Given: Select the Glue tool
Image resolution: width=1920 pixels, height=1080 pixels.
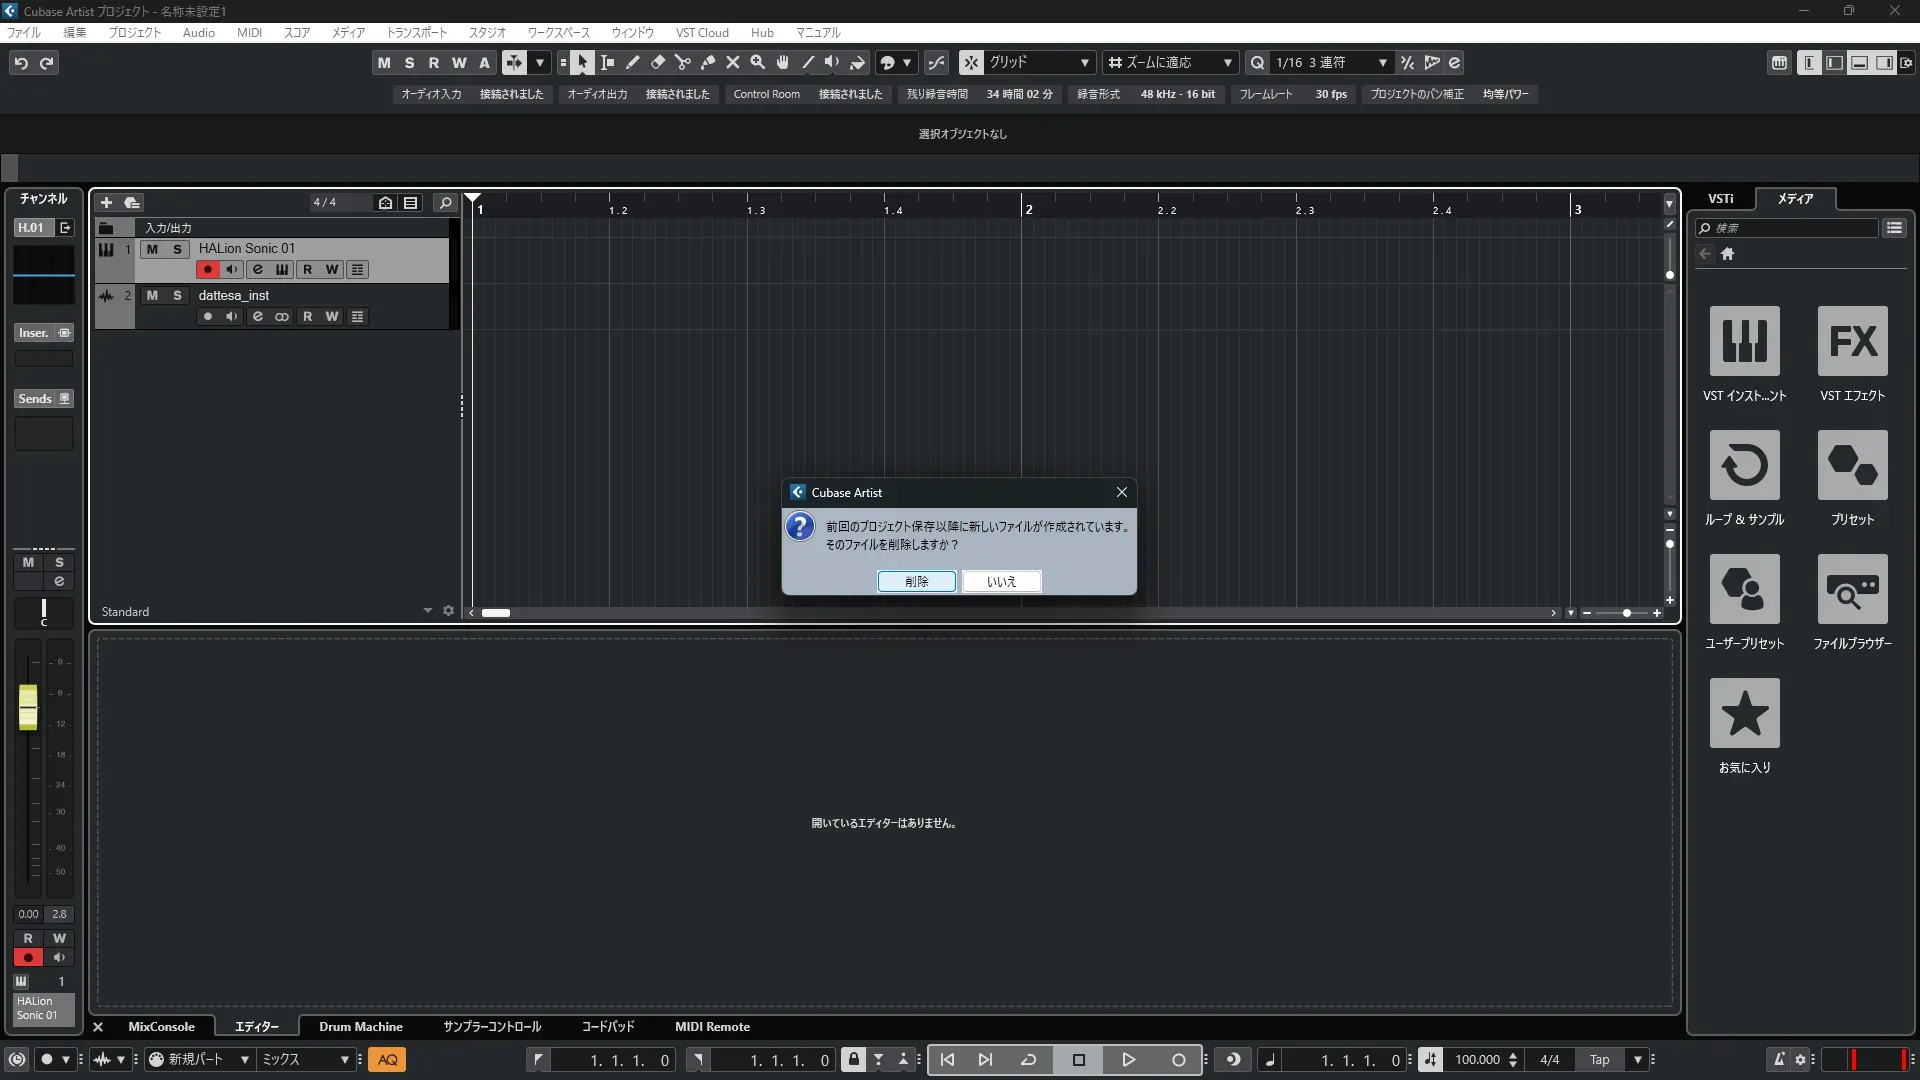Looking at the screenshot, I should pos(707,62).
